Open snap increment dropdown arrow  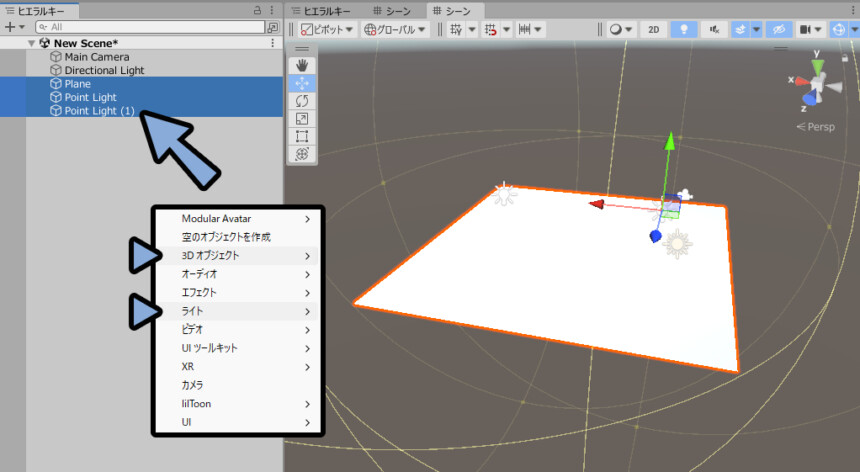538,29
